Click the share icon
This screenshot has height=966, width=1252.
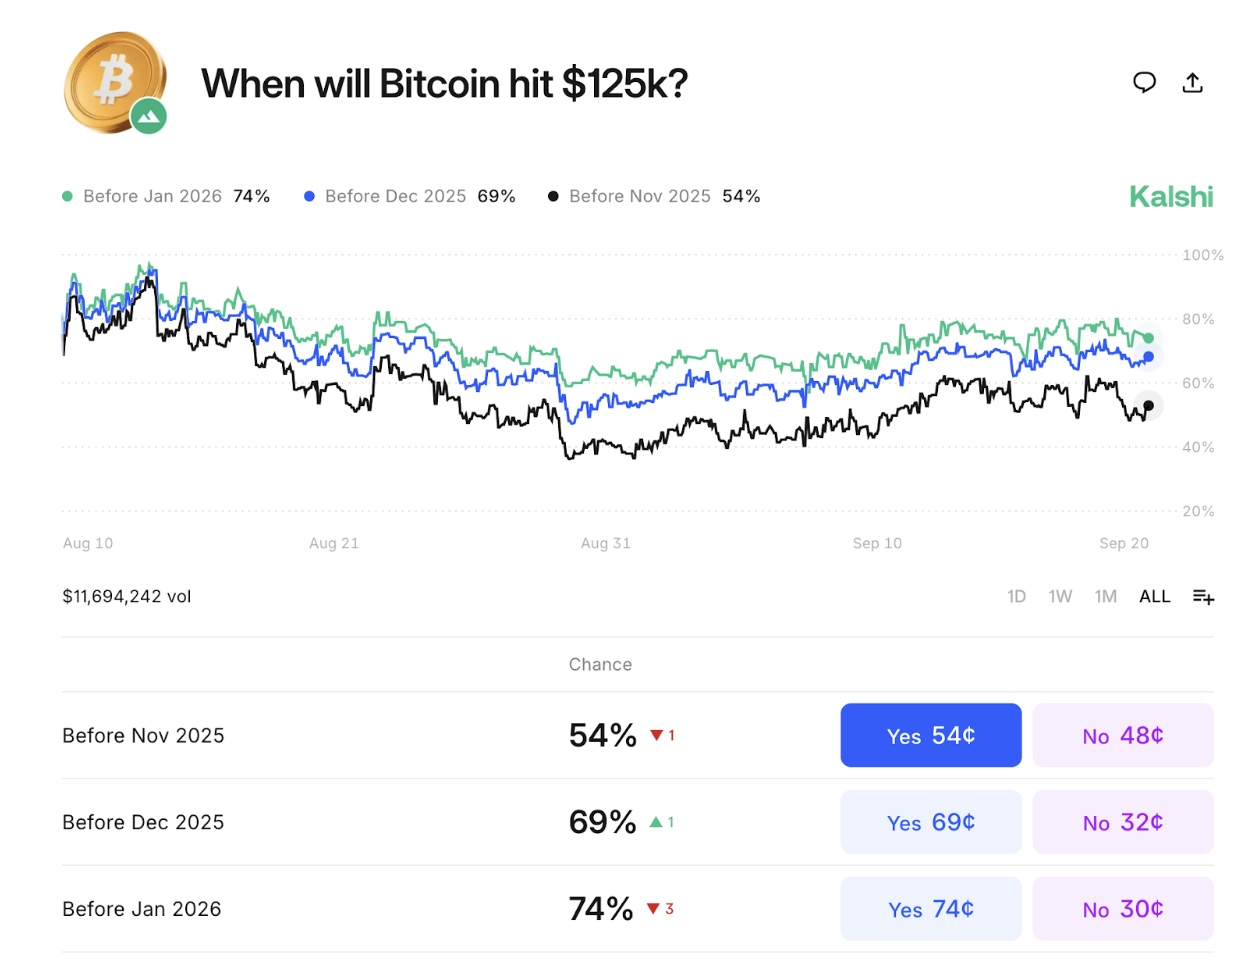tap(1192, 83)
